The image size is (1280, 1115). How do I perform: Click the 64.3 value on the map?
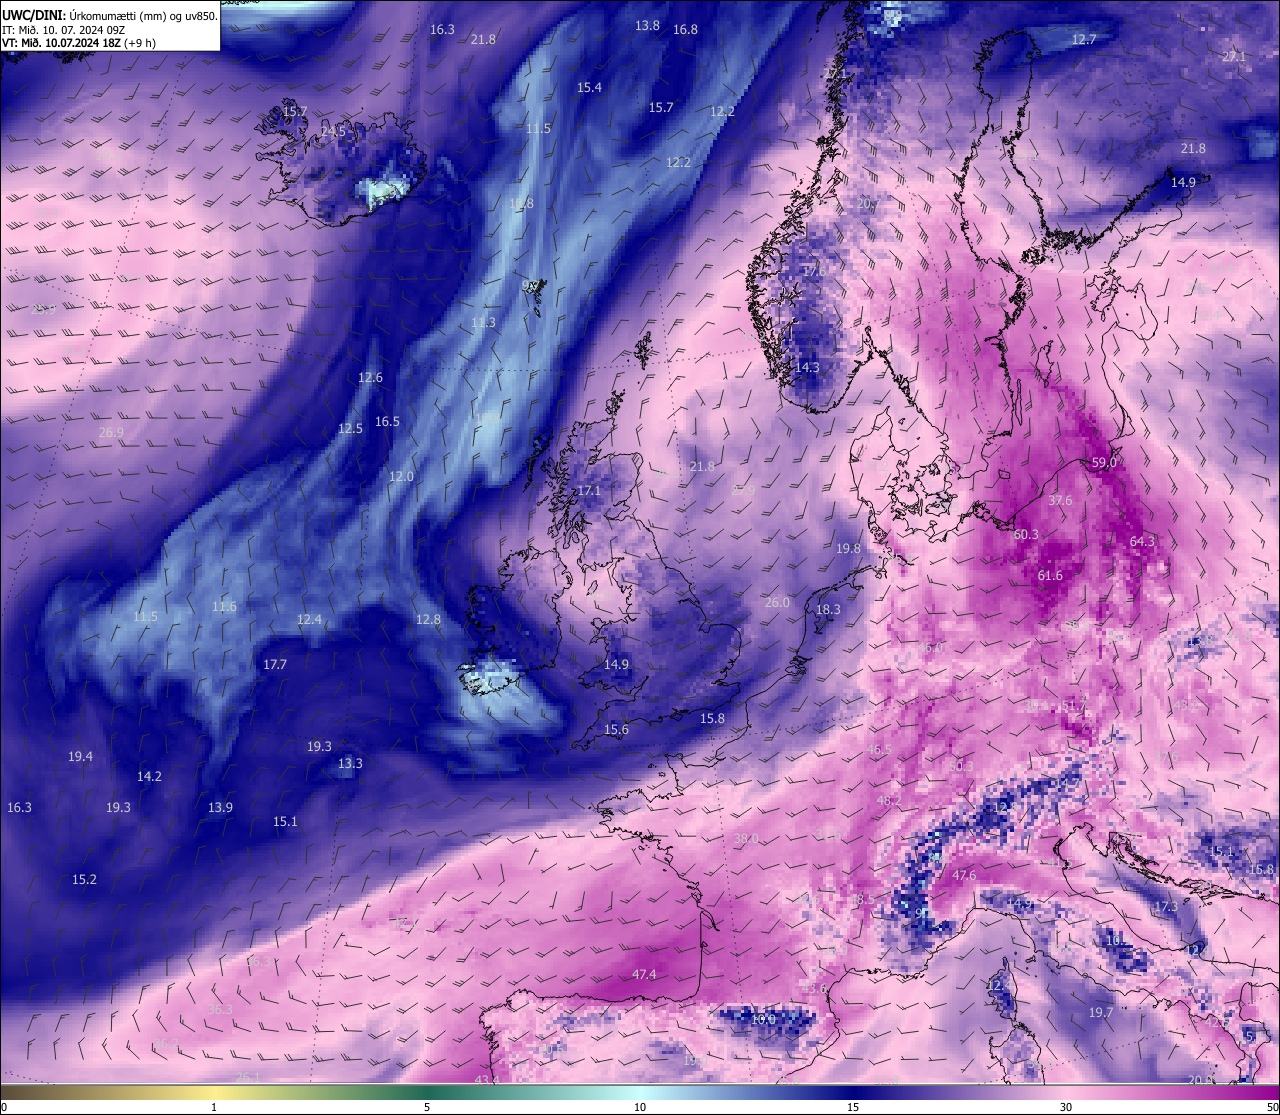tap(1142, 541)
